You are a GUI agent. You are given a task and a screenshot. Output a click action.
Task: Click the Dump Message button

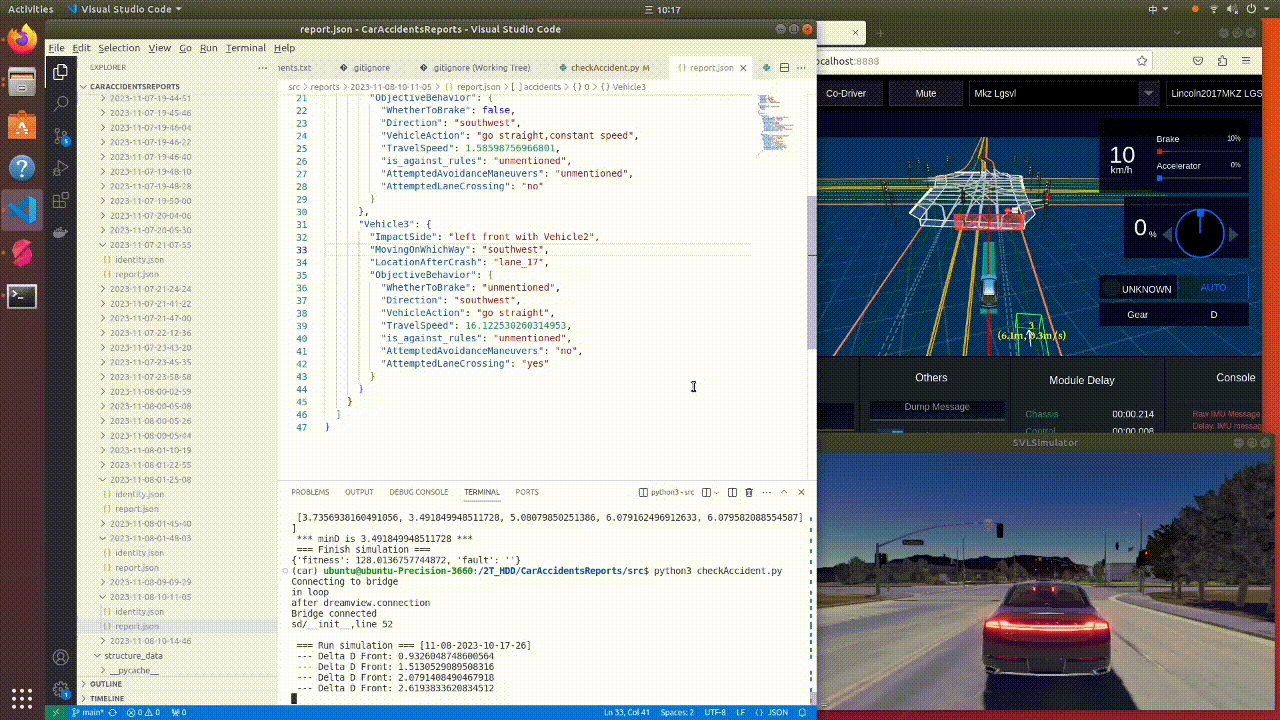click(936, 407)
